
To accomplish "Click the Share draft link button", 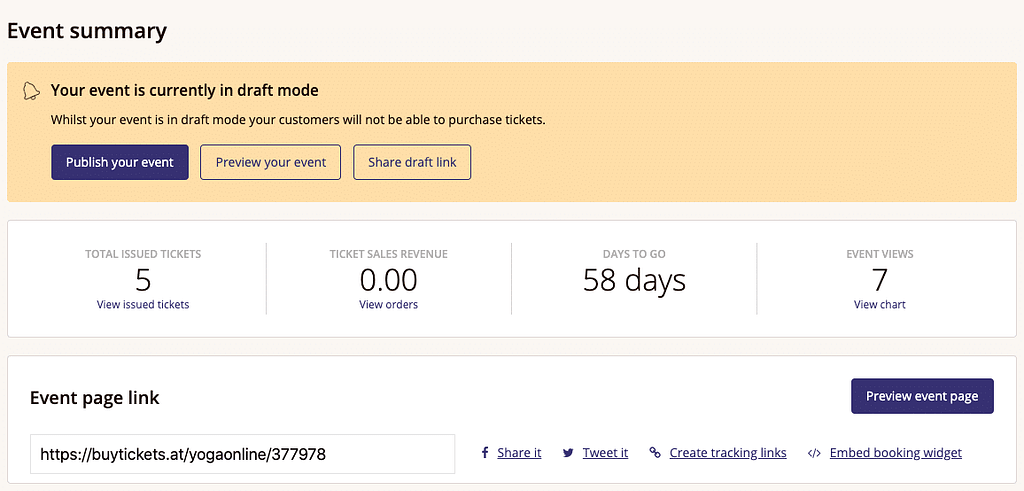I will (412, 162).
